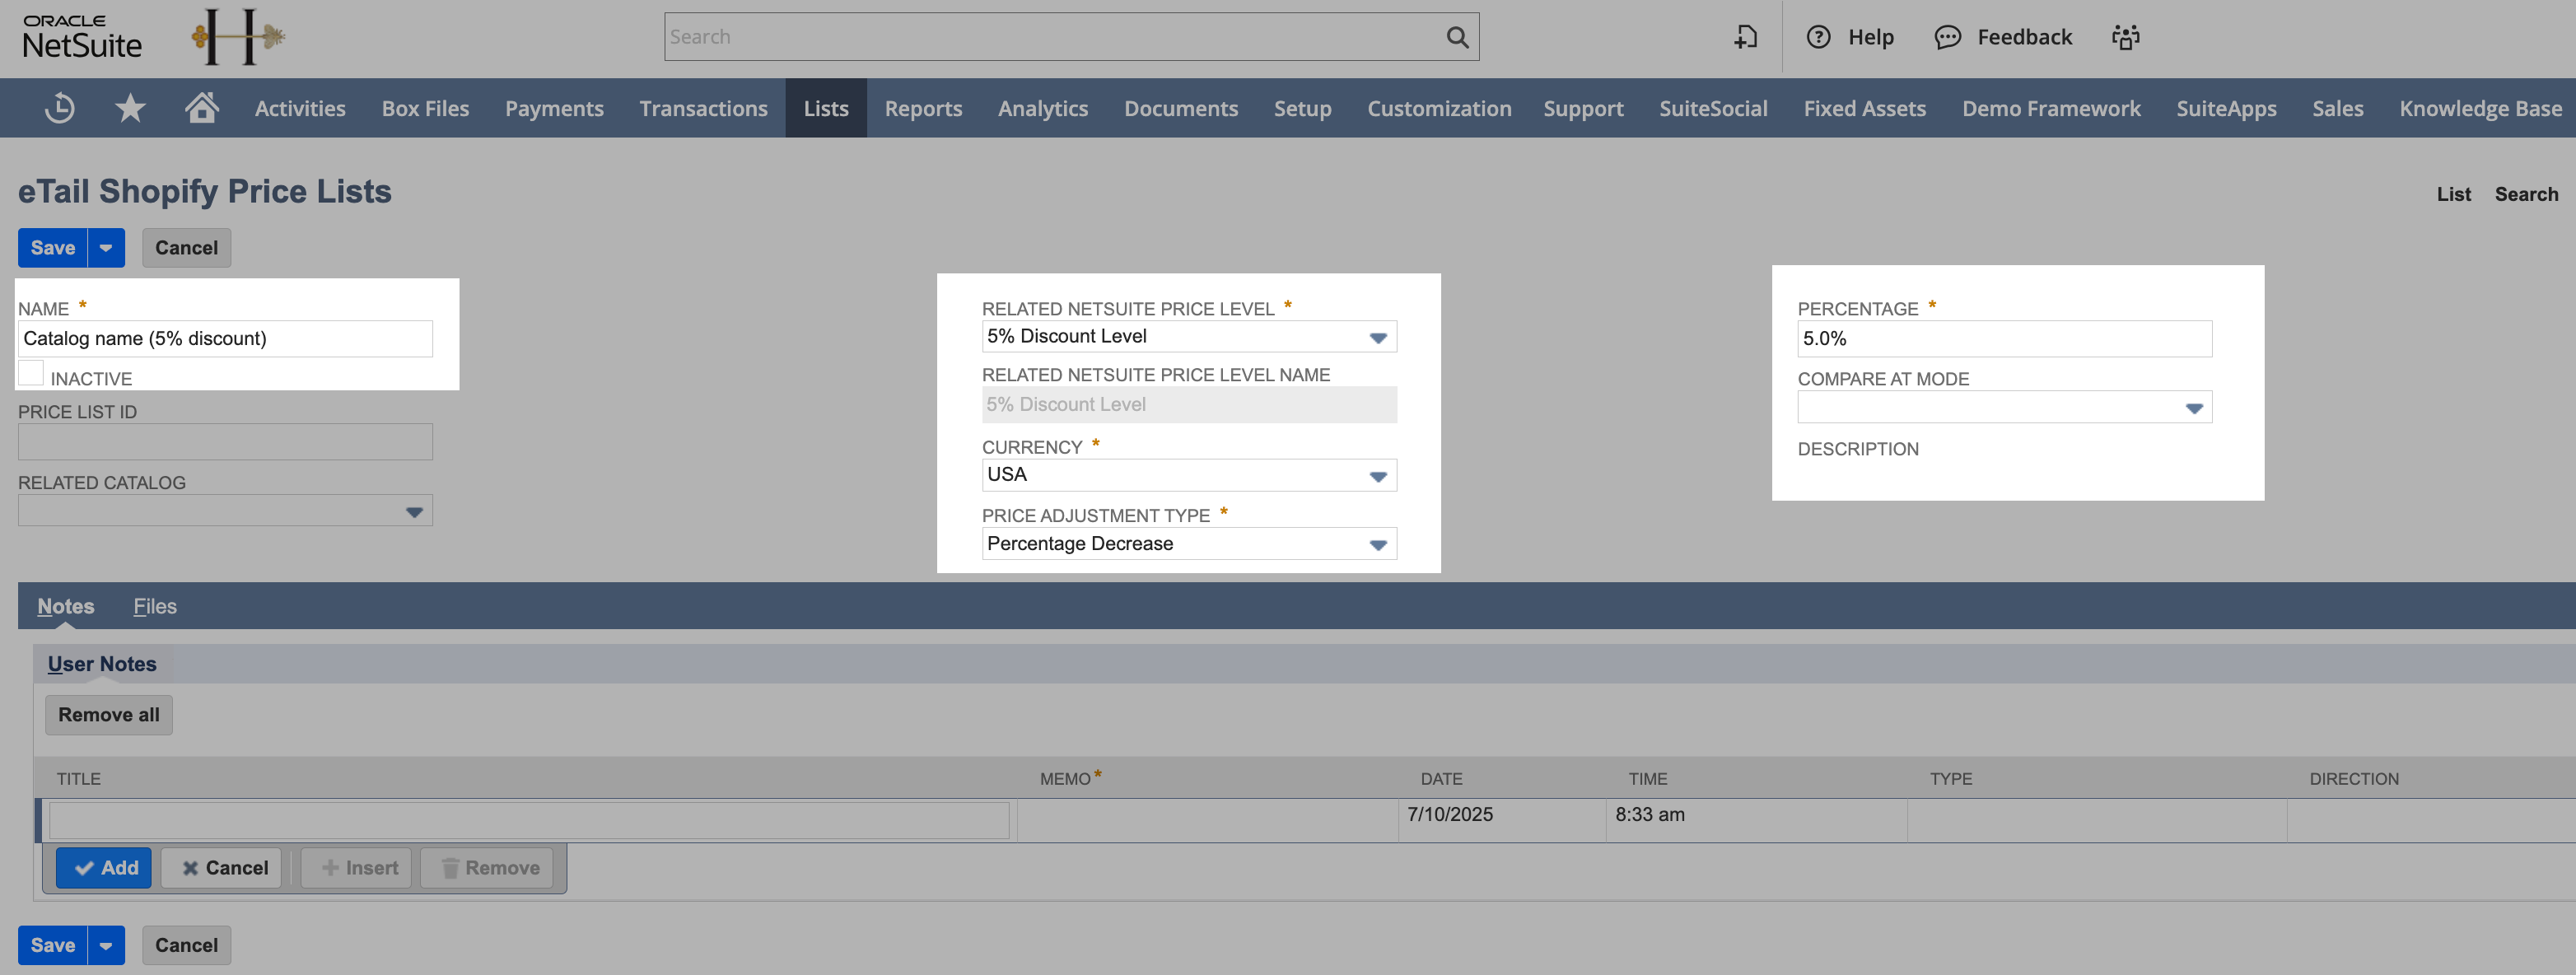The image size is (2576, 975).
Task: Open the Documents menu
Action: [1181, 108]
